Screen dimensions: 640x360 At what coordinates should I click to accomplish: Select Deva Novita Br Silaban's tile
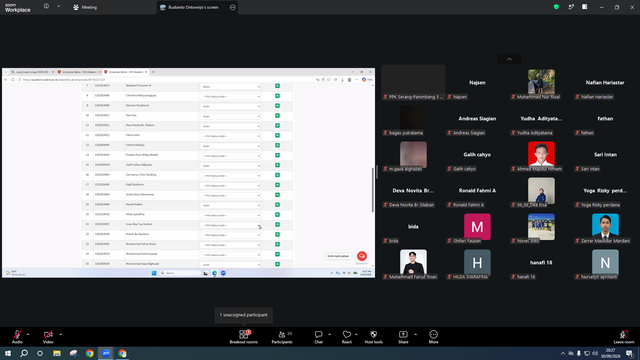(x=413, y=191)
